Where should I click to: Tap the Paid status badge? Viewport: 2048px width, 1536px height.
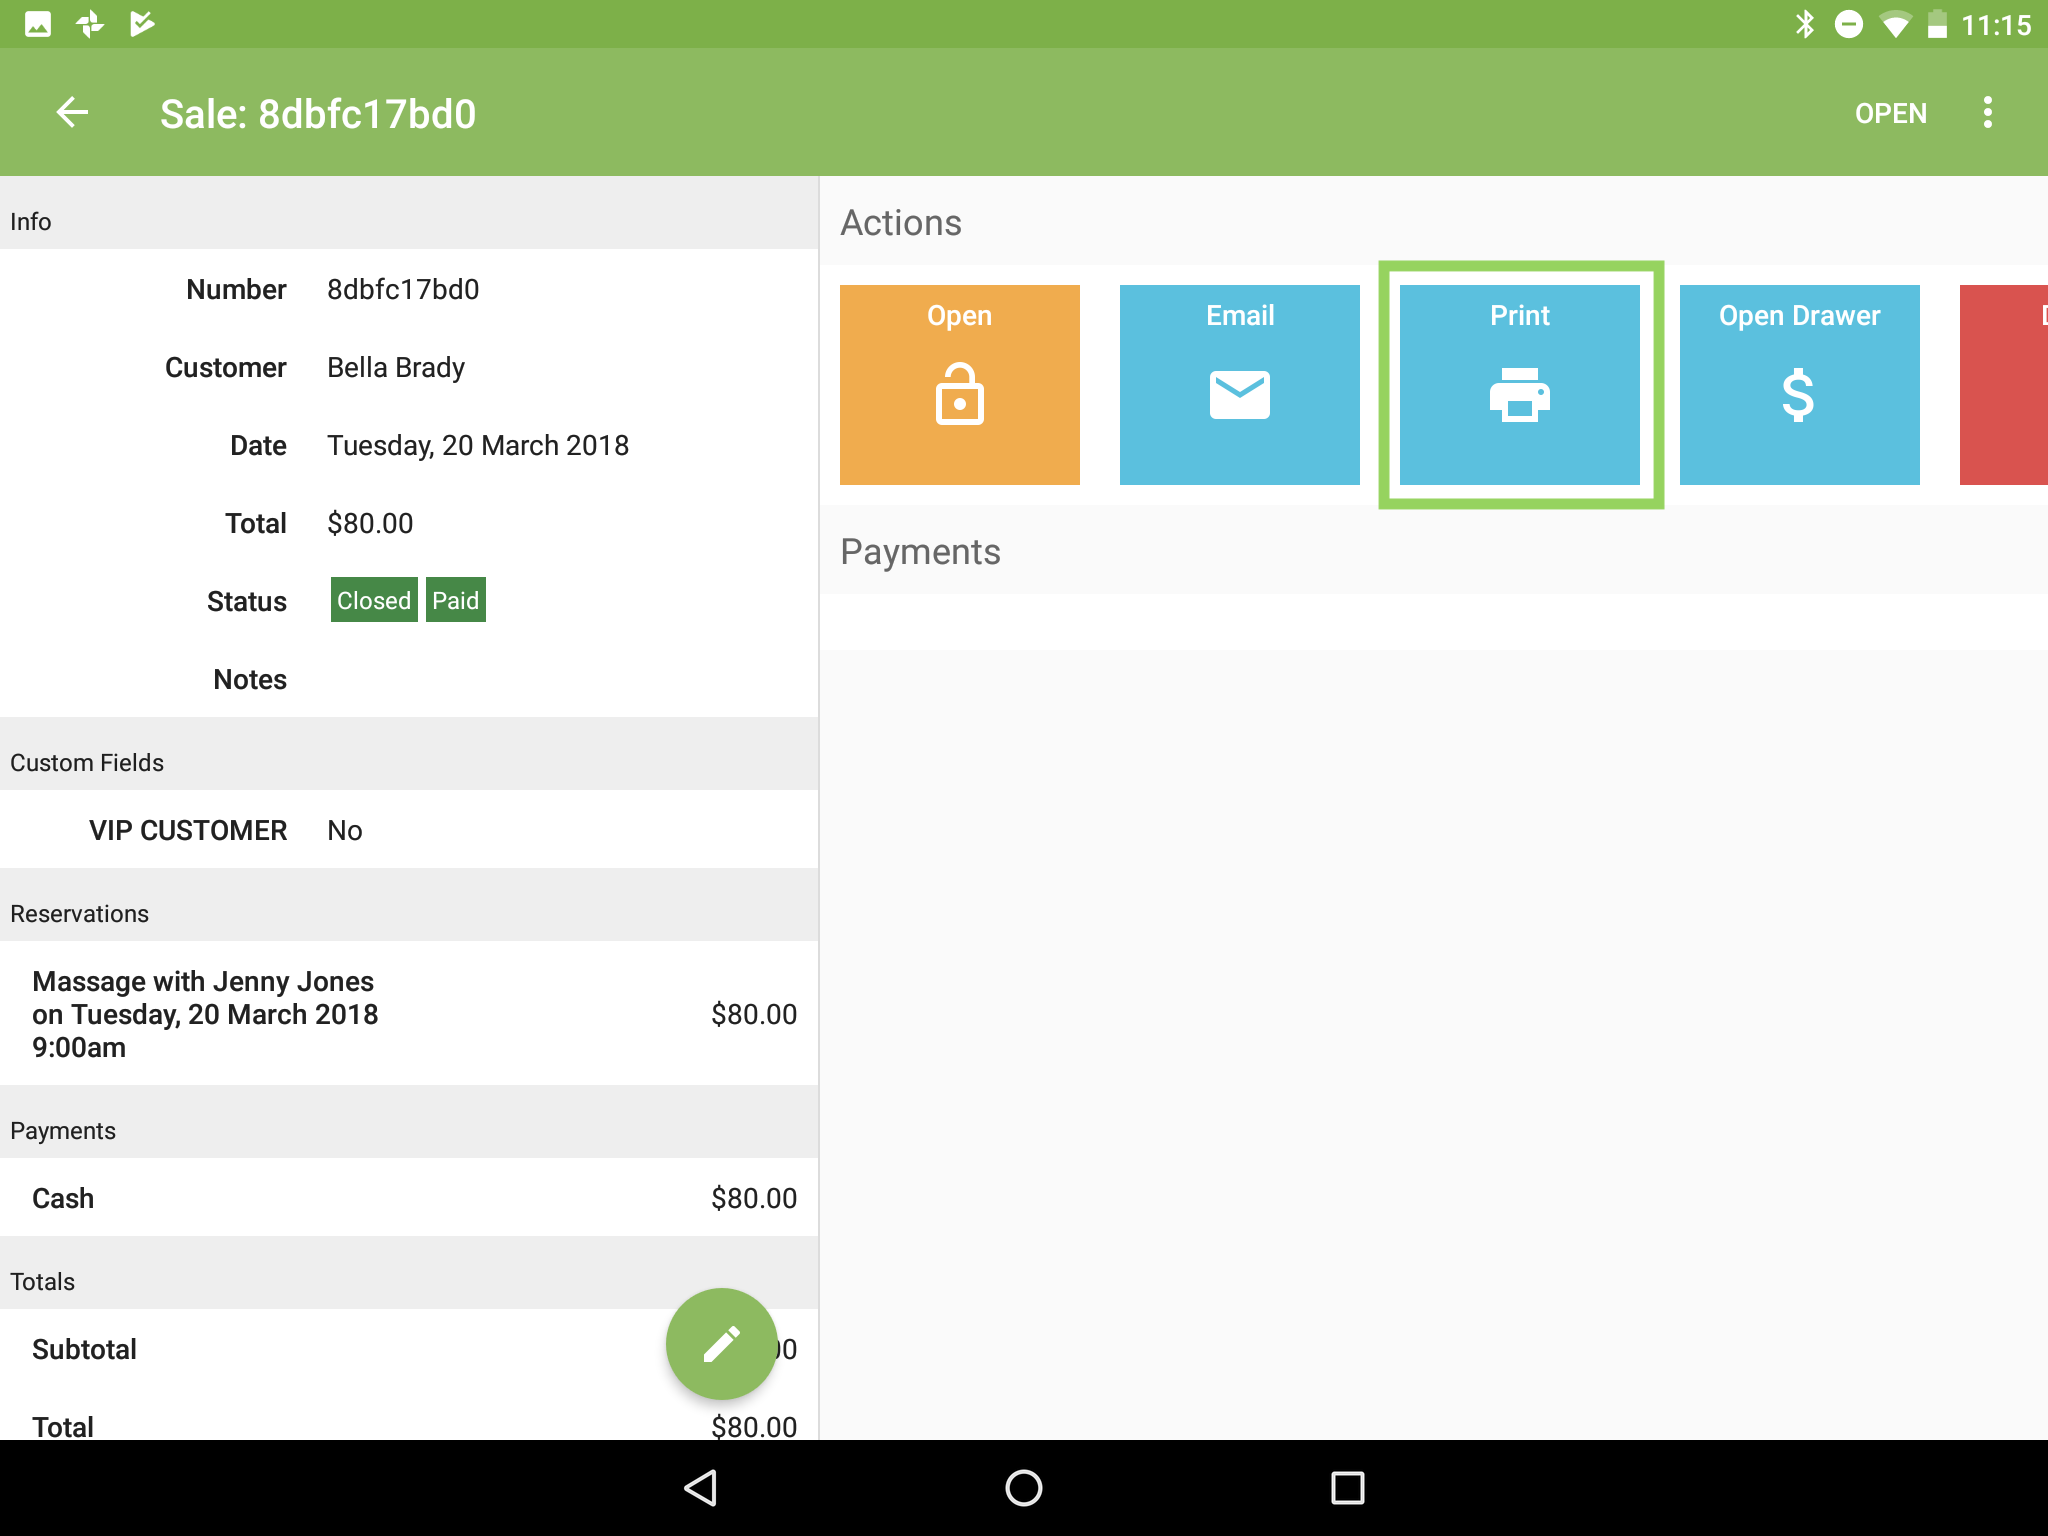pos(456,600)
